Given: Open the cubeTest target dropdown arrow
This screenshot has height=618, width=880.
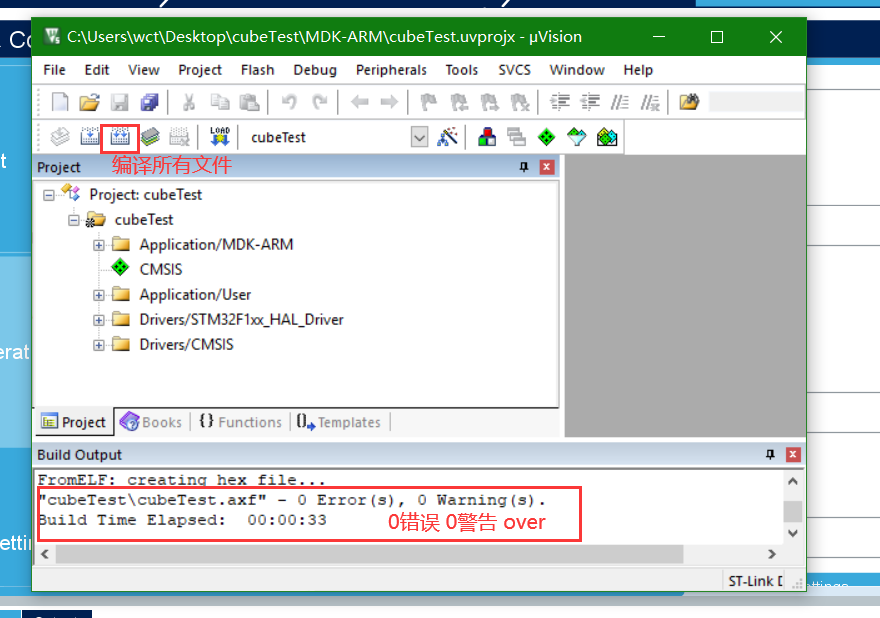Looking at the screenshot, I should (419, 137).
